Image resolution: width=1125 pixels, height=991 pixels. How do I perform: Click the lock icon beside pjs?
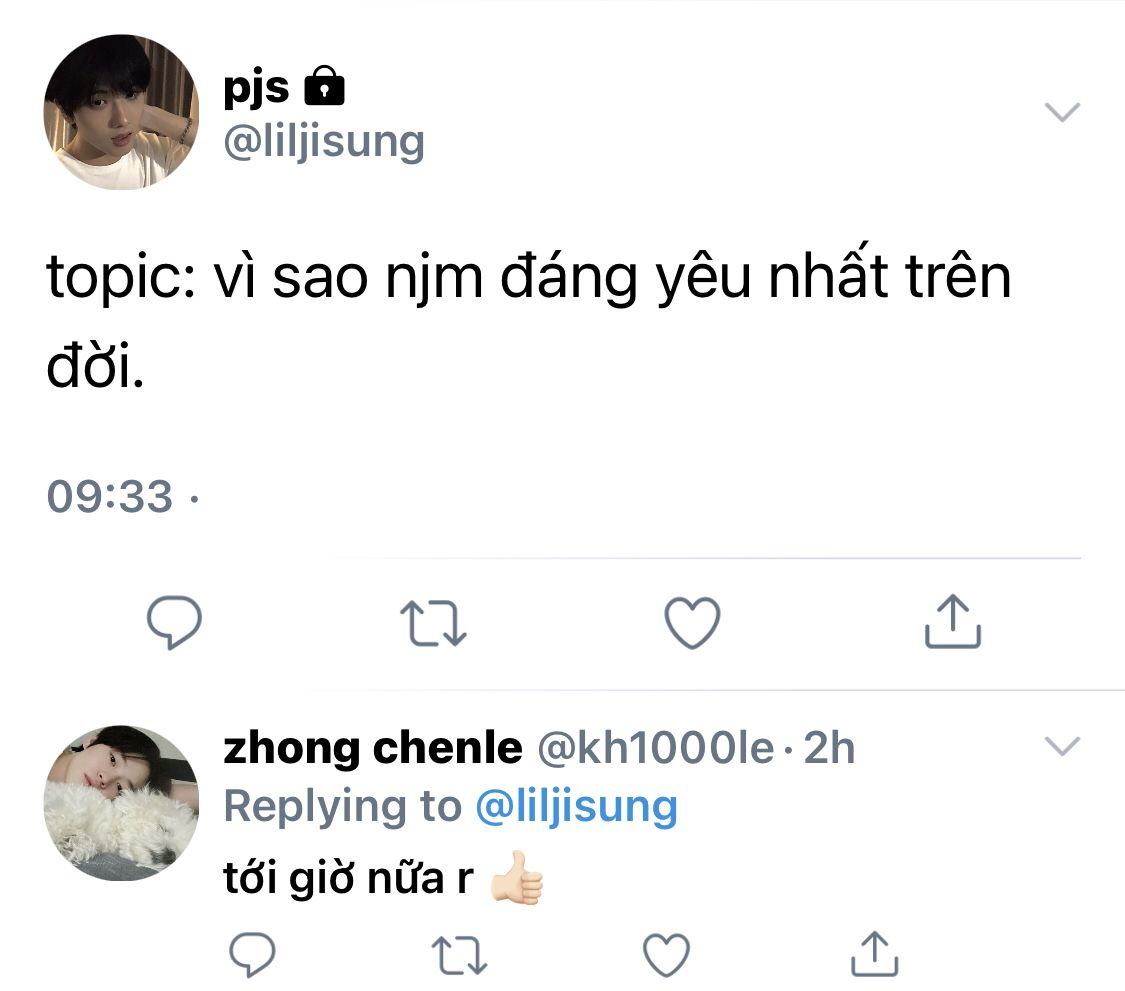(322, 87)
